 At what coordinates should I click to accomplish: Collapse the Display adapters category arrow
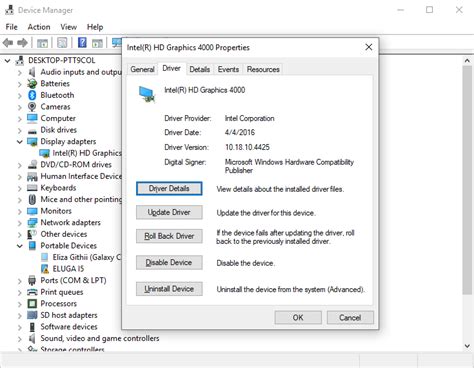click(20, 142)
